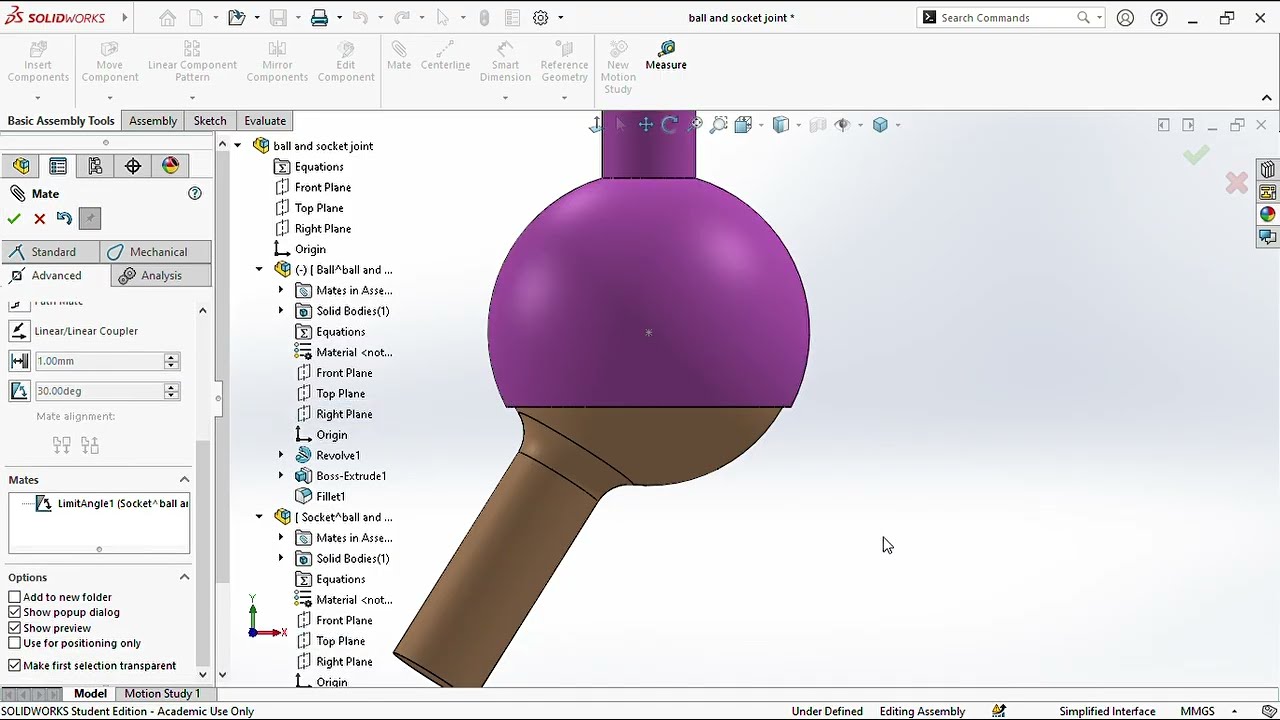Click the Anti-Aligned mate alignment toggle

(x=90, y=445)
